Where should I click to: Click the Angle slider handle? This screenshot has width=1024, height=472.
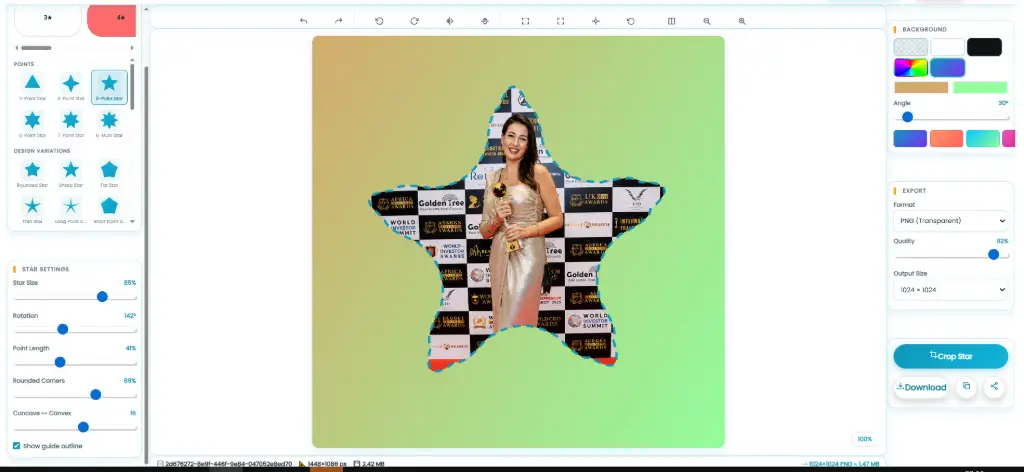click(907, 117)
